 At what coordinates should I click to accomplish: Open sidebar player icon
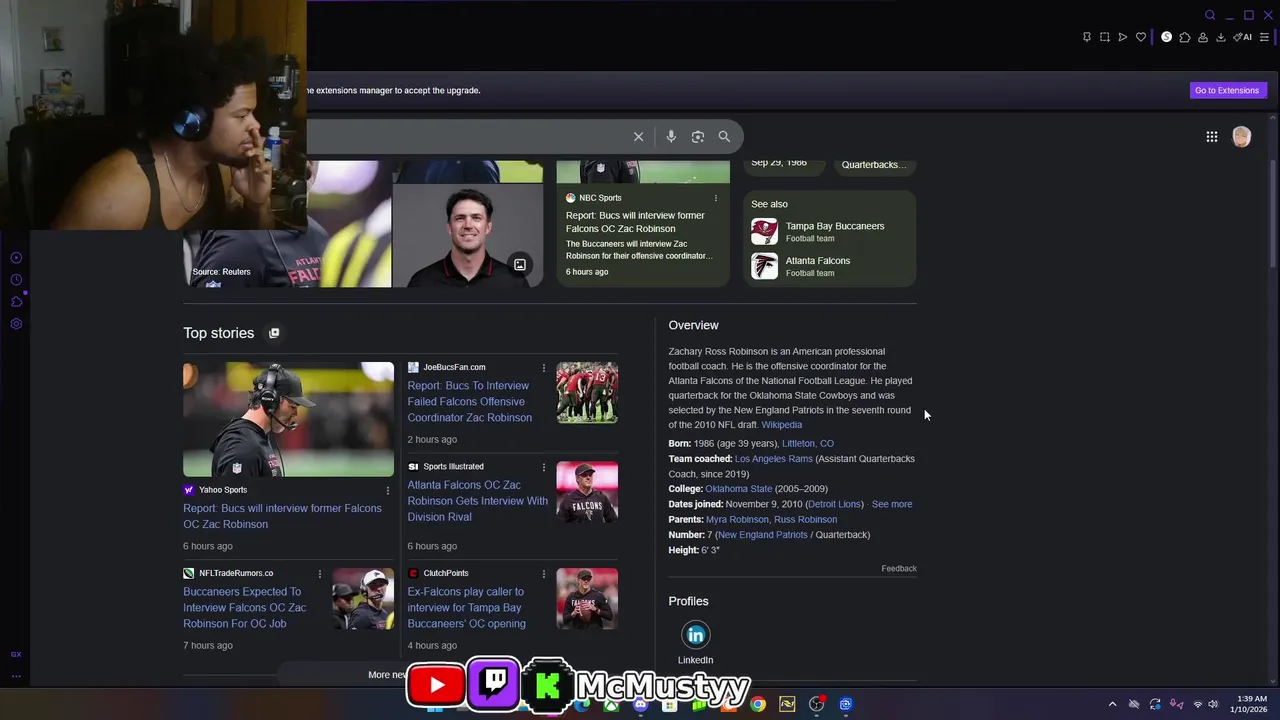pos(16,258)
